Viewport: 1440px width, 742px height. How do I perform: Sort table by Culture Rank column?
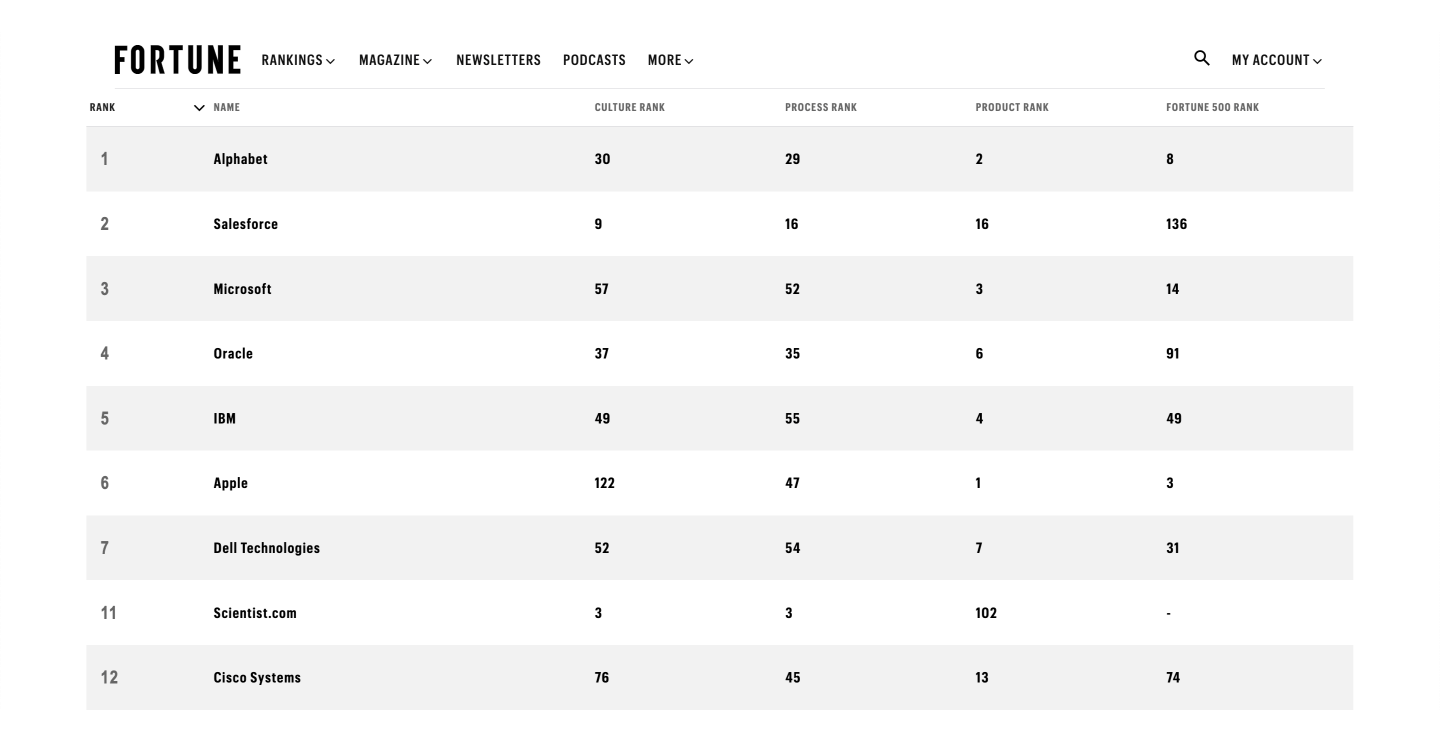click(x=630, y=108)
